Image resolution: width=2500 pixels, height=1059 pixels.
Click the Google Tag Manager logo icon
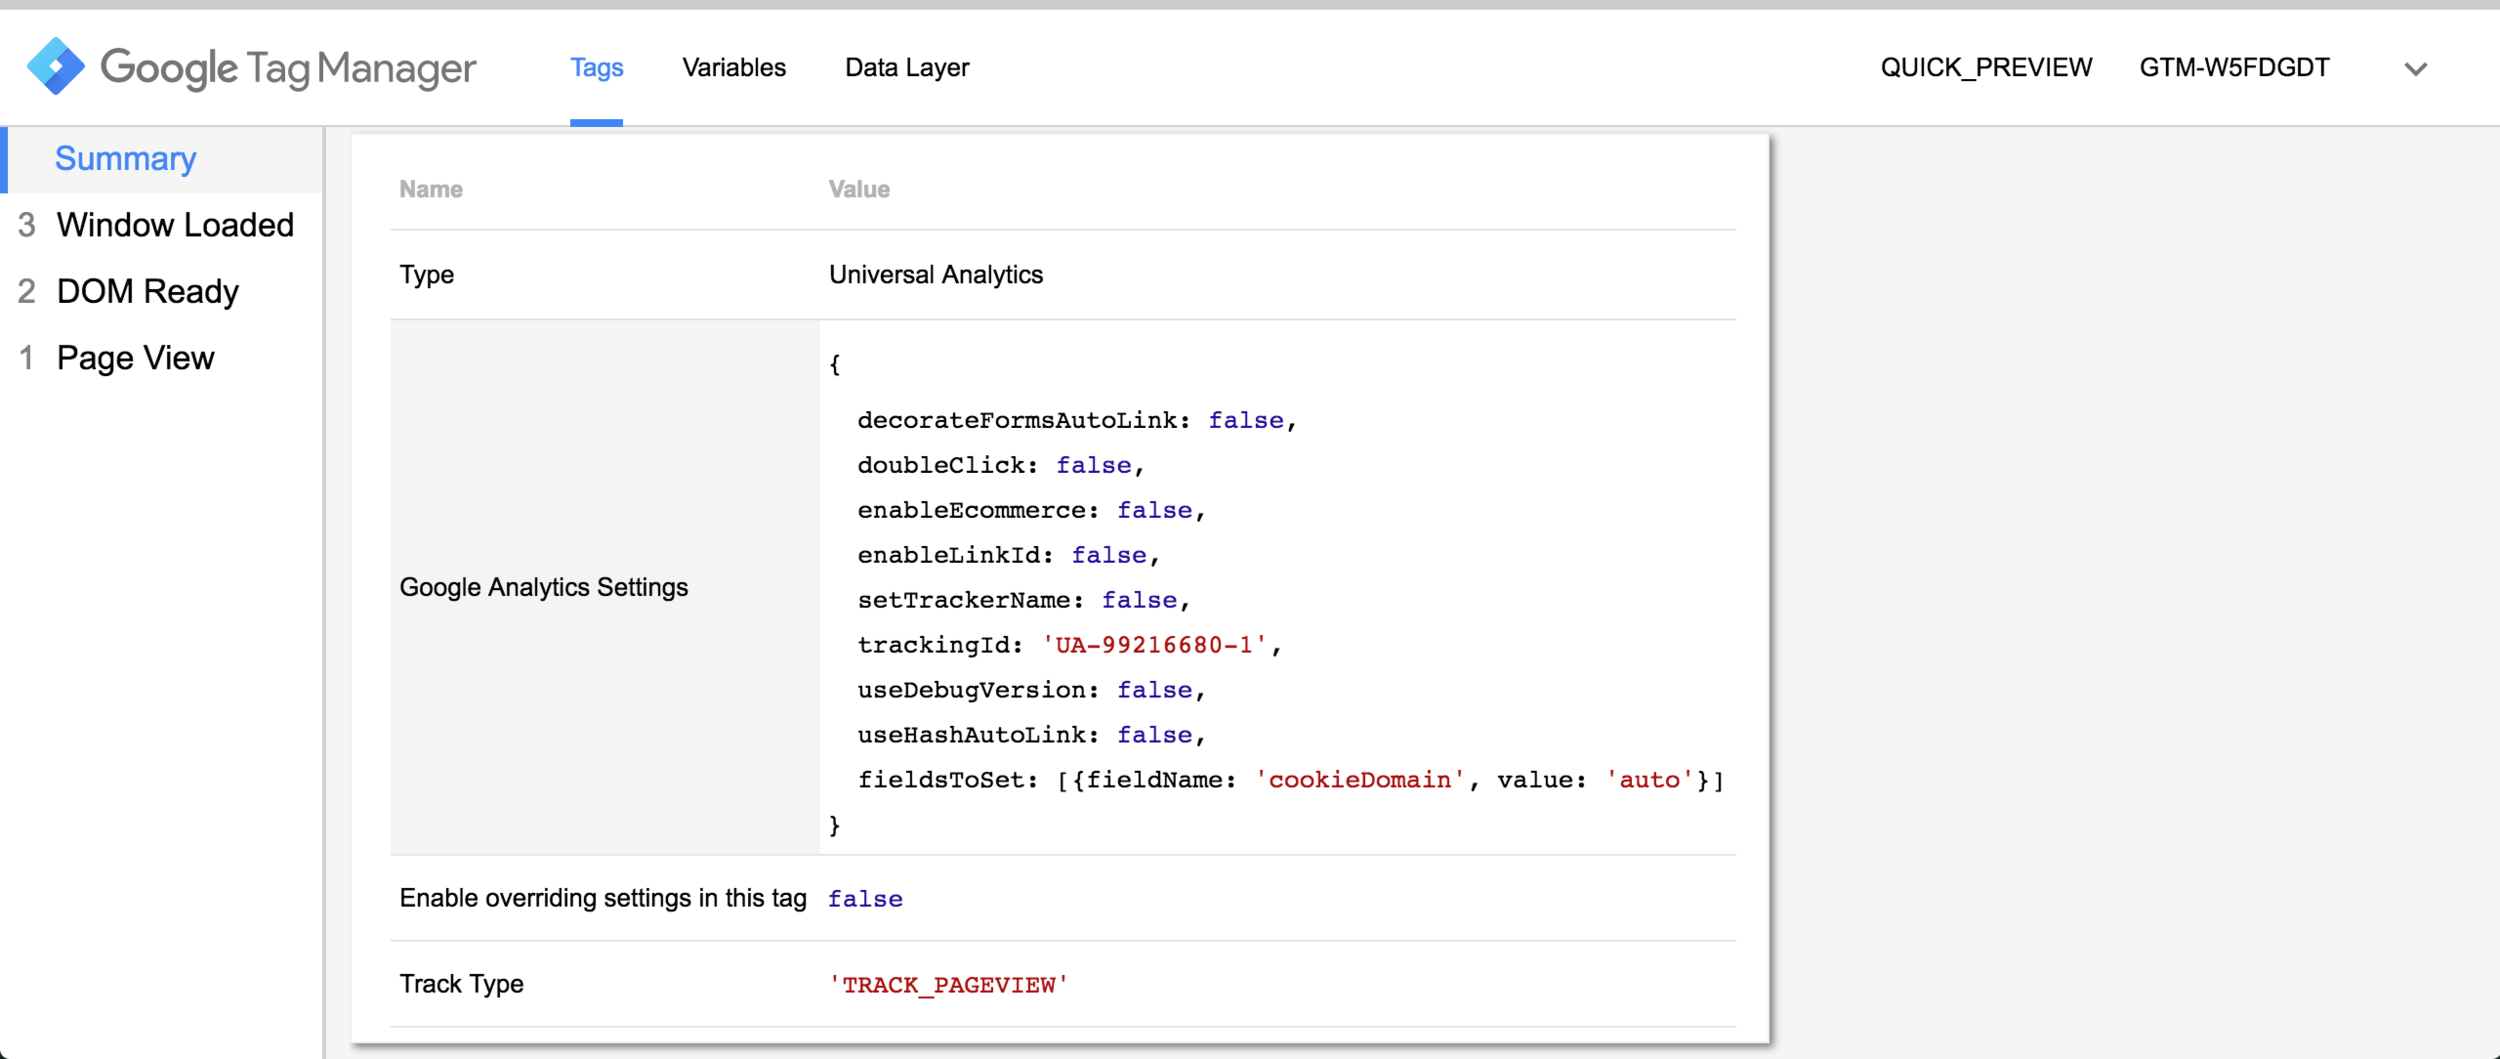[56, 67]
